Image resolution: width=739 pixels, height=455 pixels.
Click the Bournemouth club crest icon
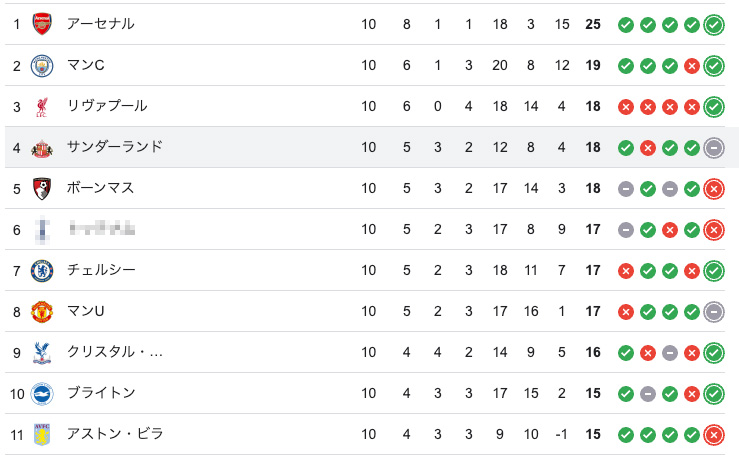pyautogui.click(x=41, y=188)
